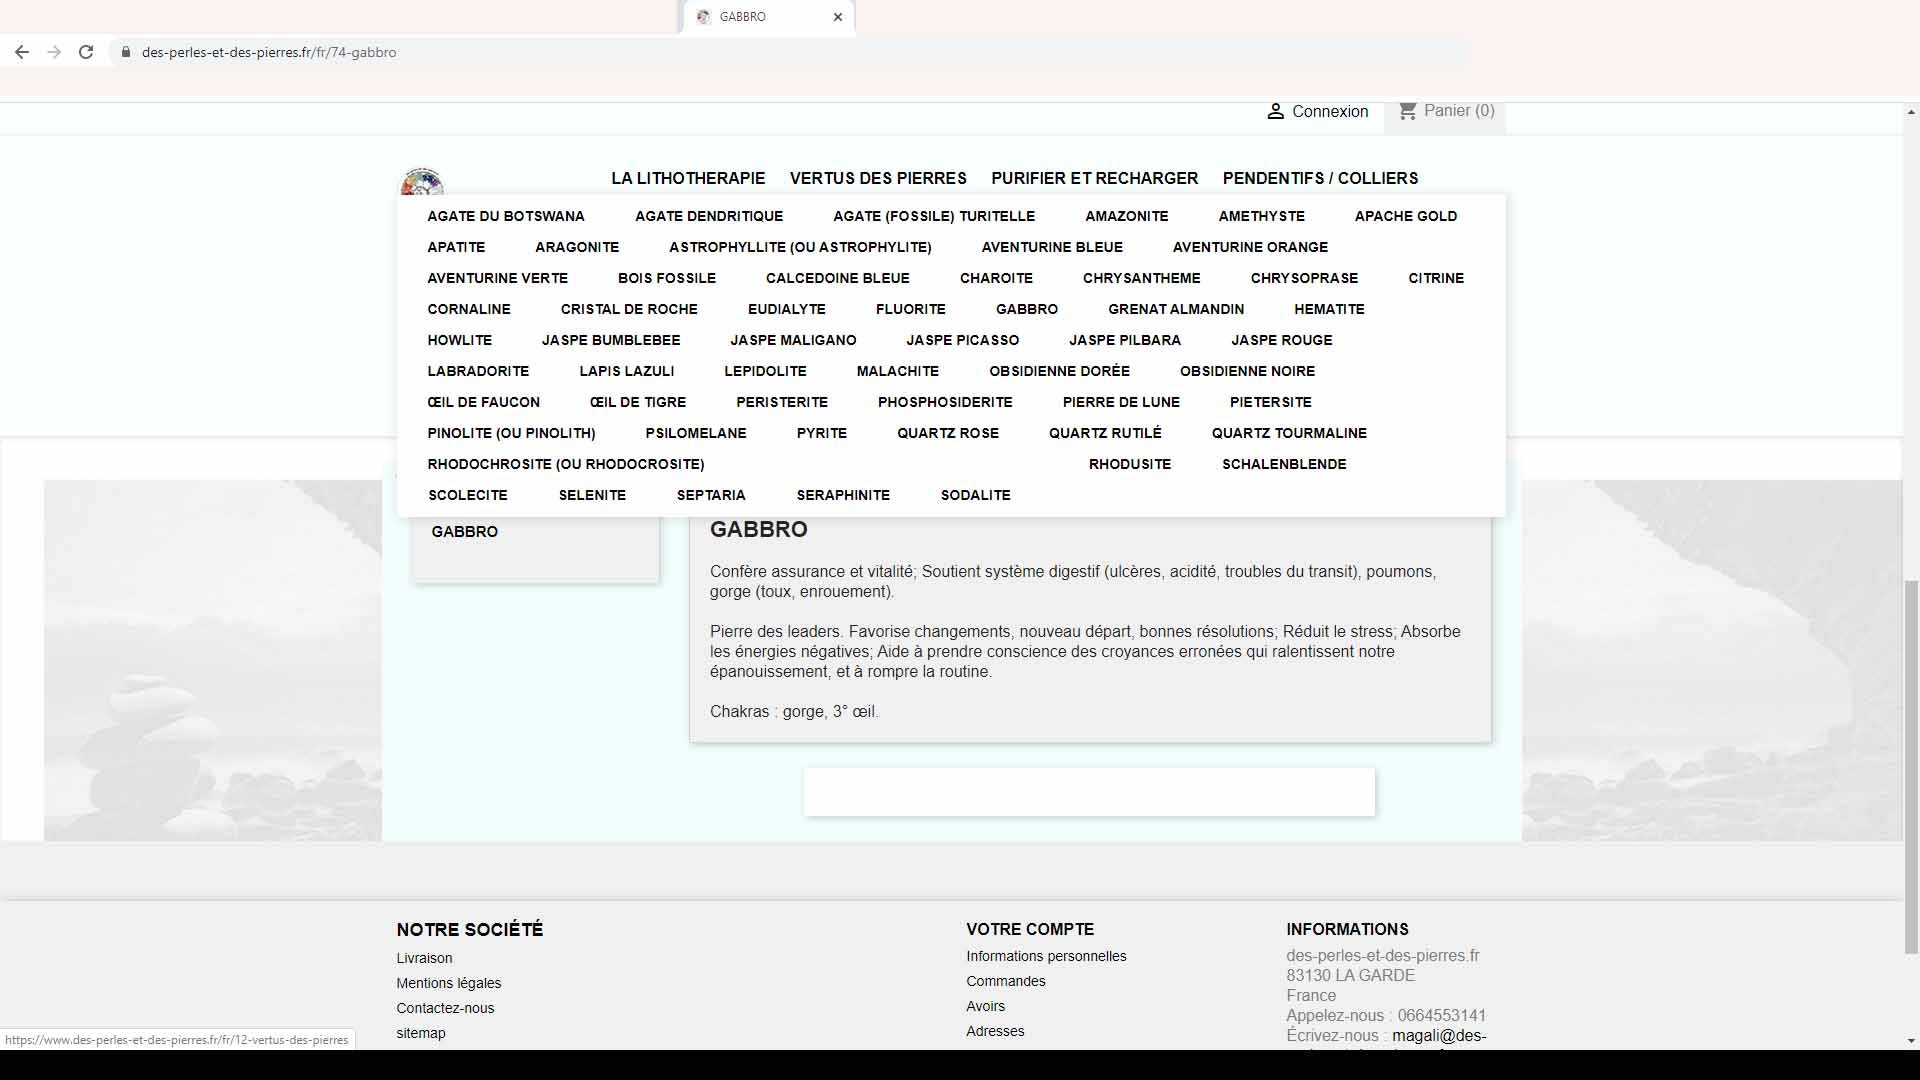Open PENDENTIFS / COLLIERS menu
The width and height of the screenshot is (1920, 1080).
pos(1320,178)
